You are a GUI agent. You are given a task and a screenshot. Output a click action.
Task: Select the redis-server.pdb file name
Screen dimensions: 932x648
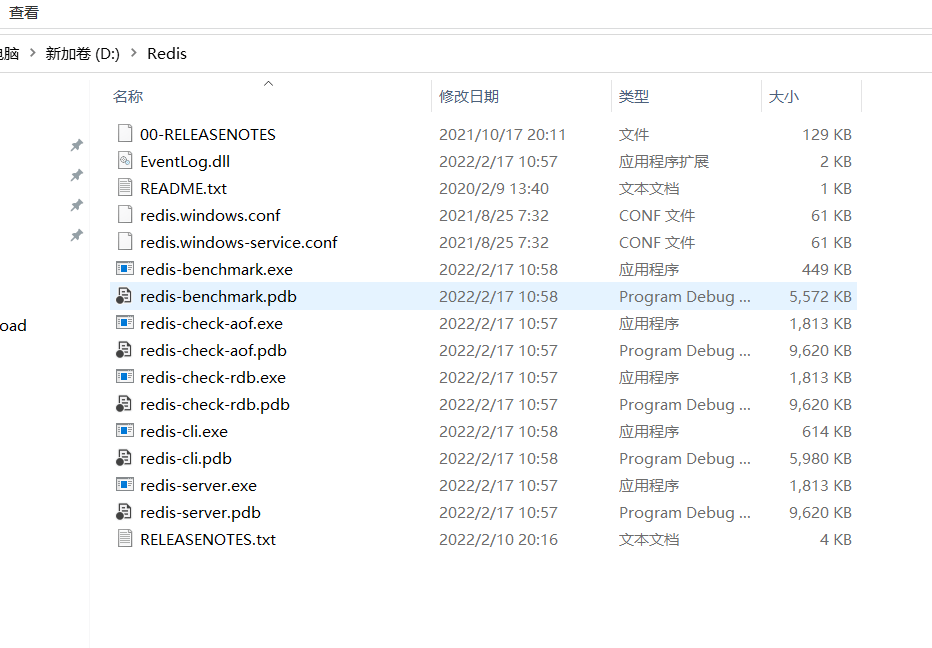pos(200,512)
